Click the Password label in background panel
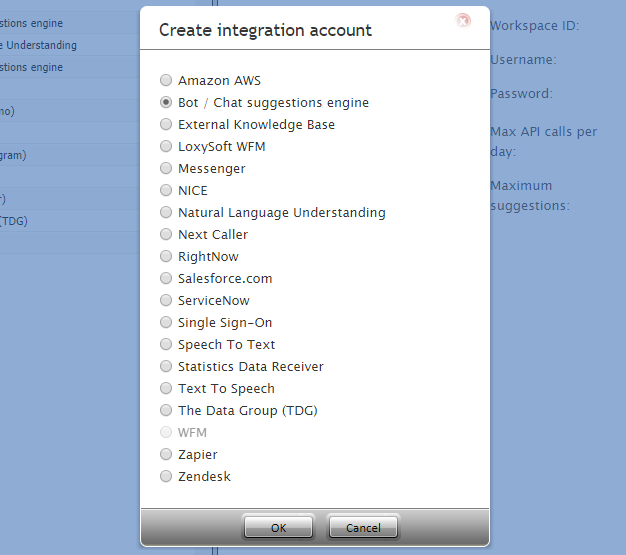Image resolution: width=626 pixels, height=555 pixels. [x=522, y=93]
